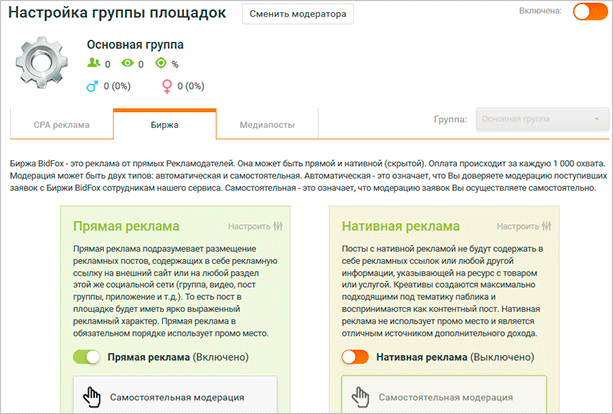Screen dimensions: 613x414
Task: Click the green Нативная реклама card heading
Action: [x=401, y=226]
